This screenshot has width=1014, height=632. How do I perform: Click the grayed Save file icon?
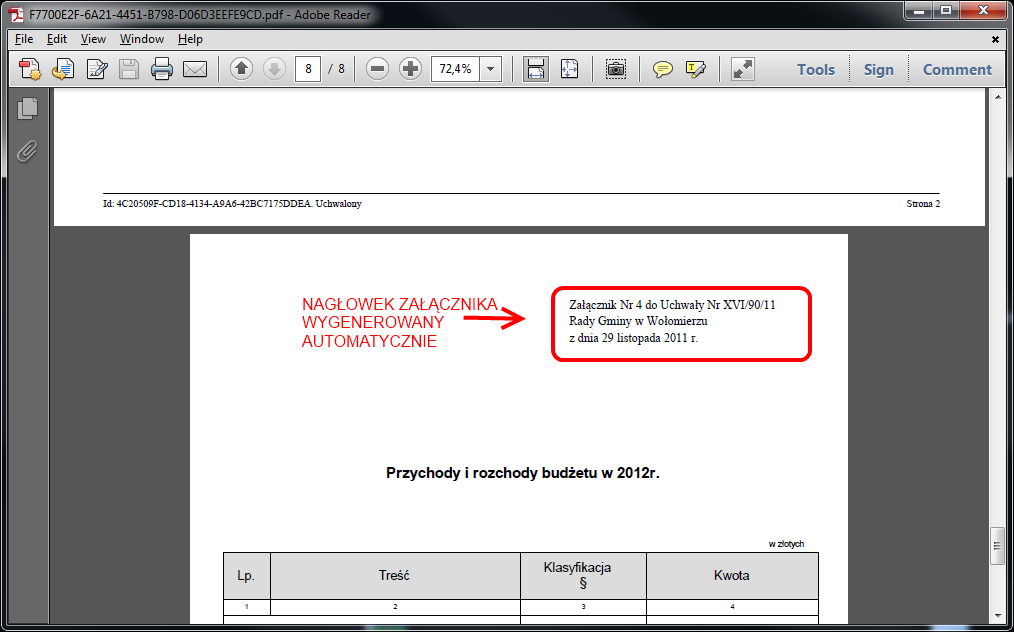click(x=129, y=69)
